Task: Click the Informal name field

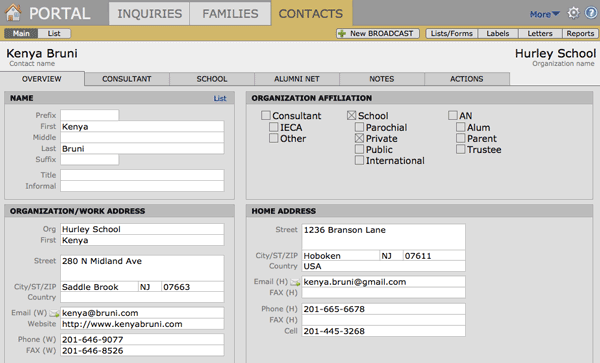Action: (142, 186)
